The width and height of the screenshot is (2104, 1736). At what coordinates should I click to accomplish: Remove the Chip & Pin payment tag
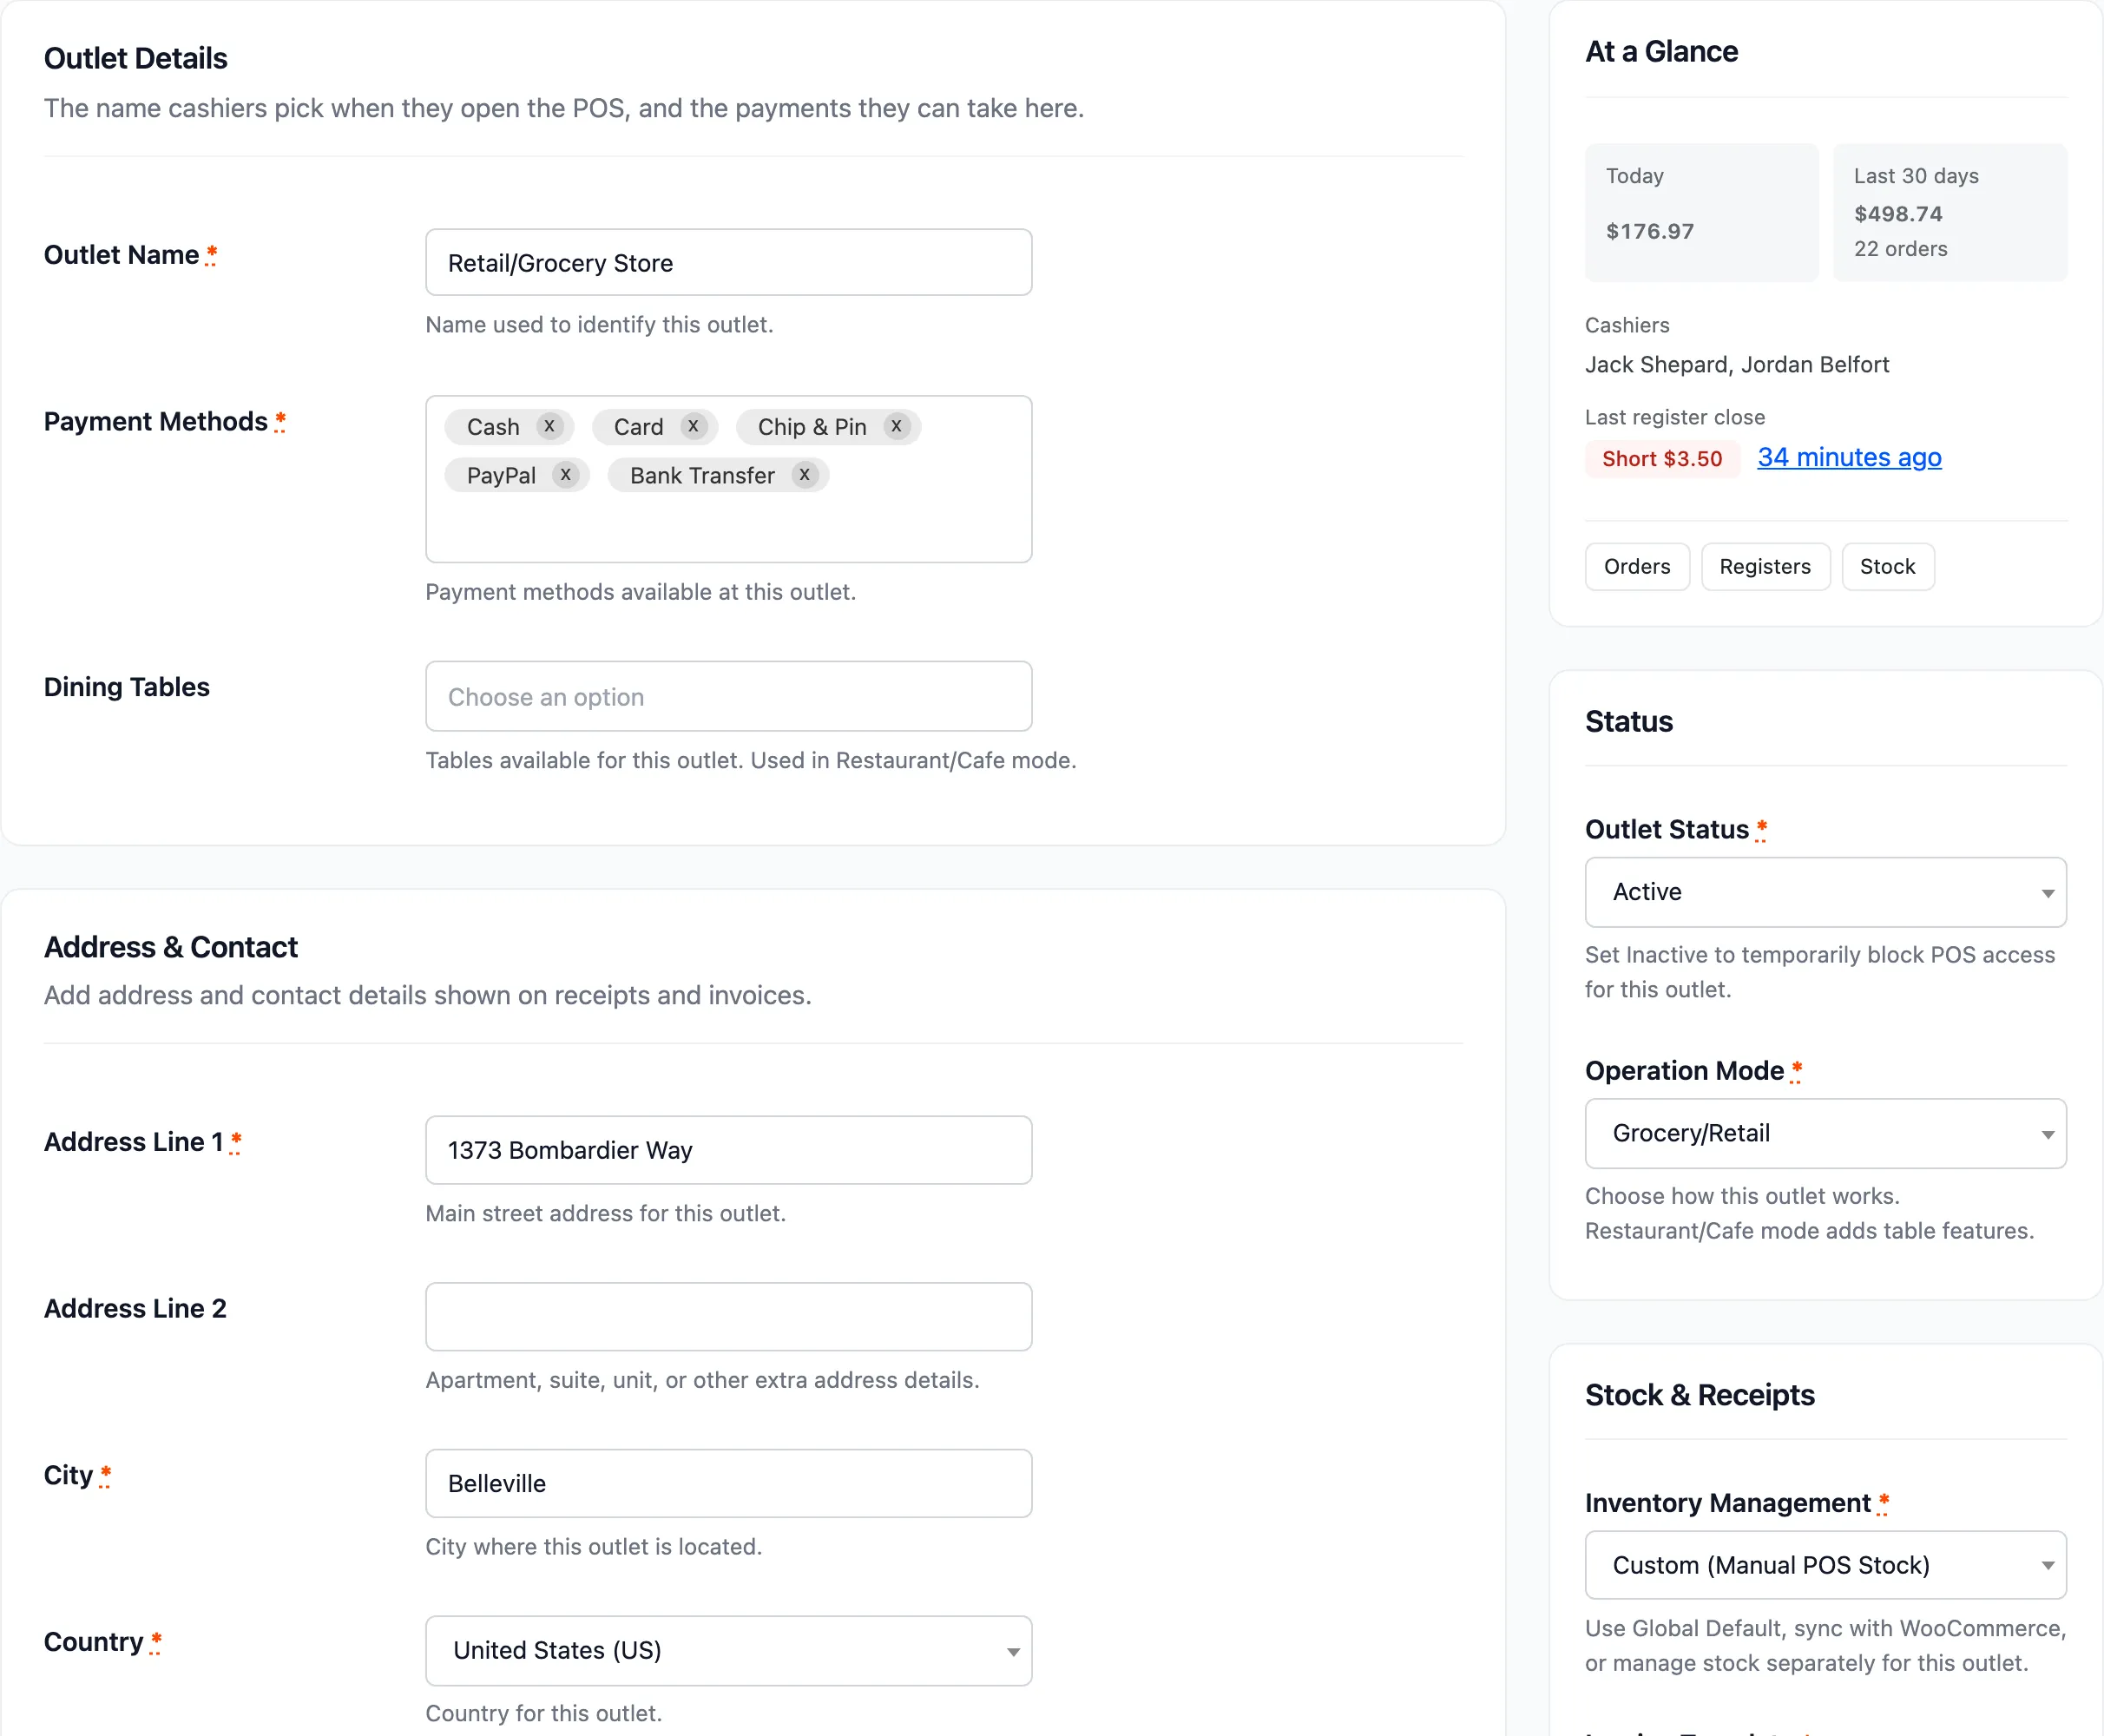pyautogui.click(x=896, y=427)
